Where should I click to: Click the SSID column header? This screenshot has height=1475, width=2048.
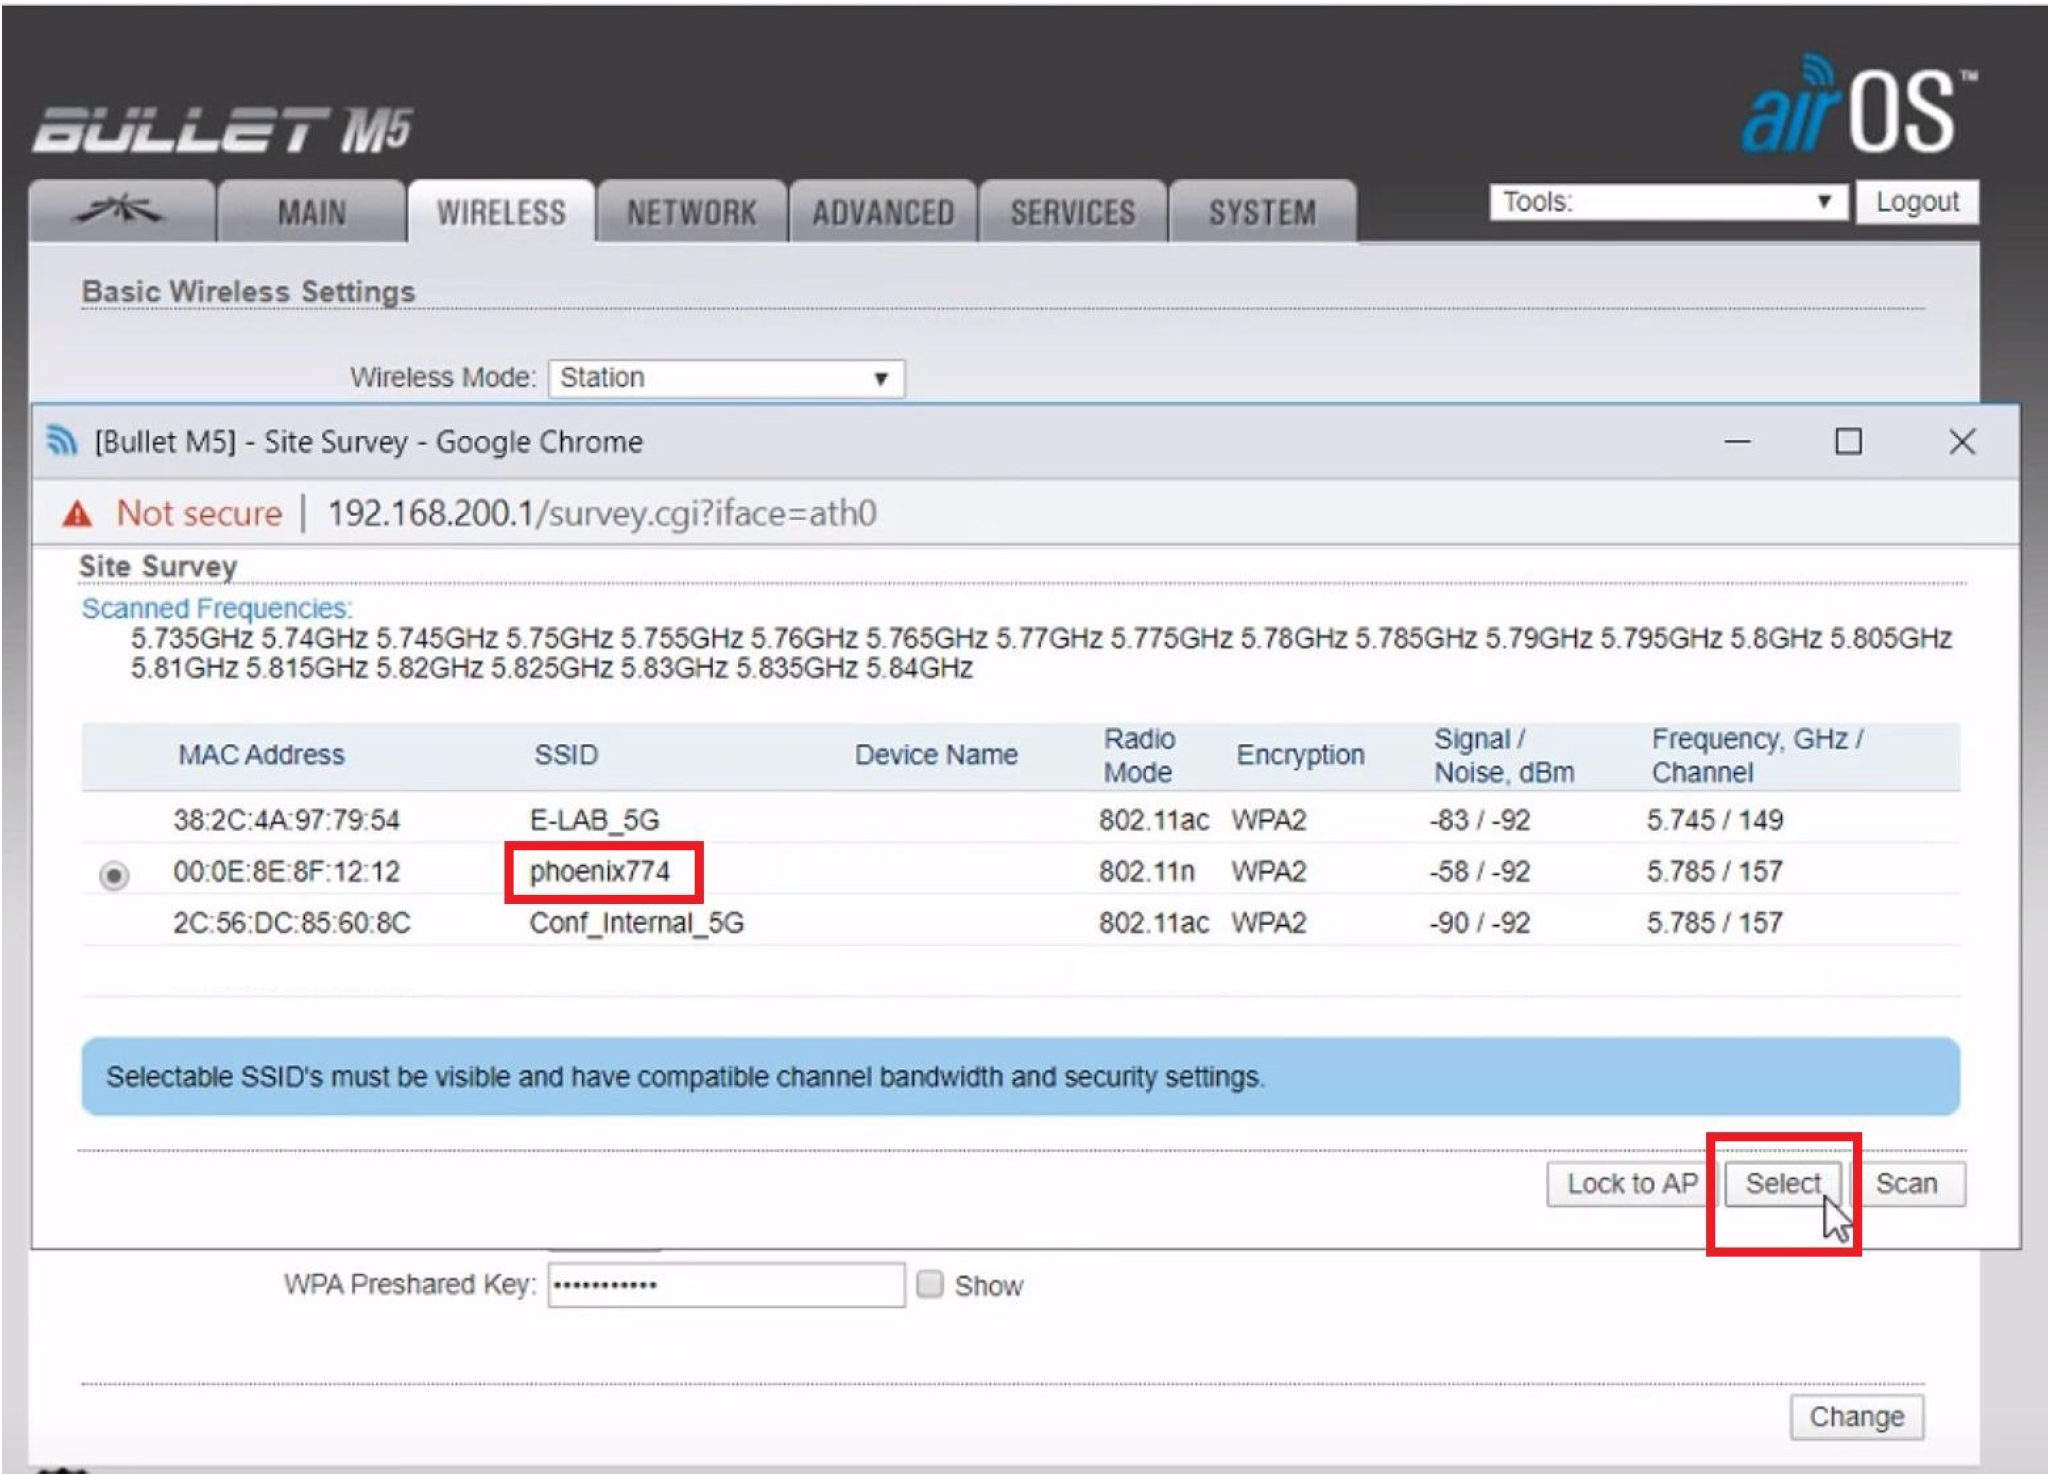566,755
